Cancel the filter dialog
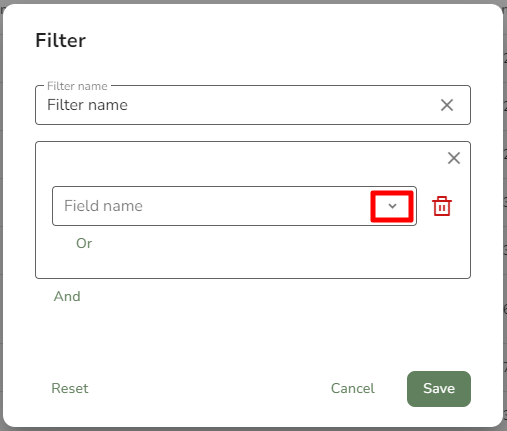Image resolution: width=507 pixels, height=431 pixels. click(x=353, y=388)
